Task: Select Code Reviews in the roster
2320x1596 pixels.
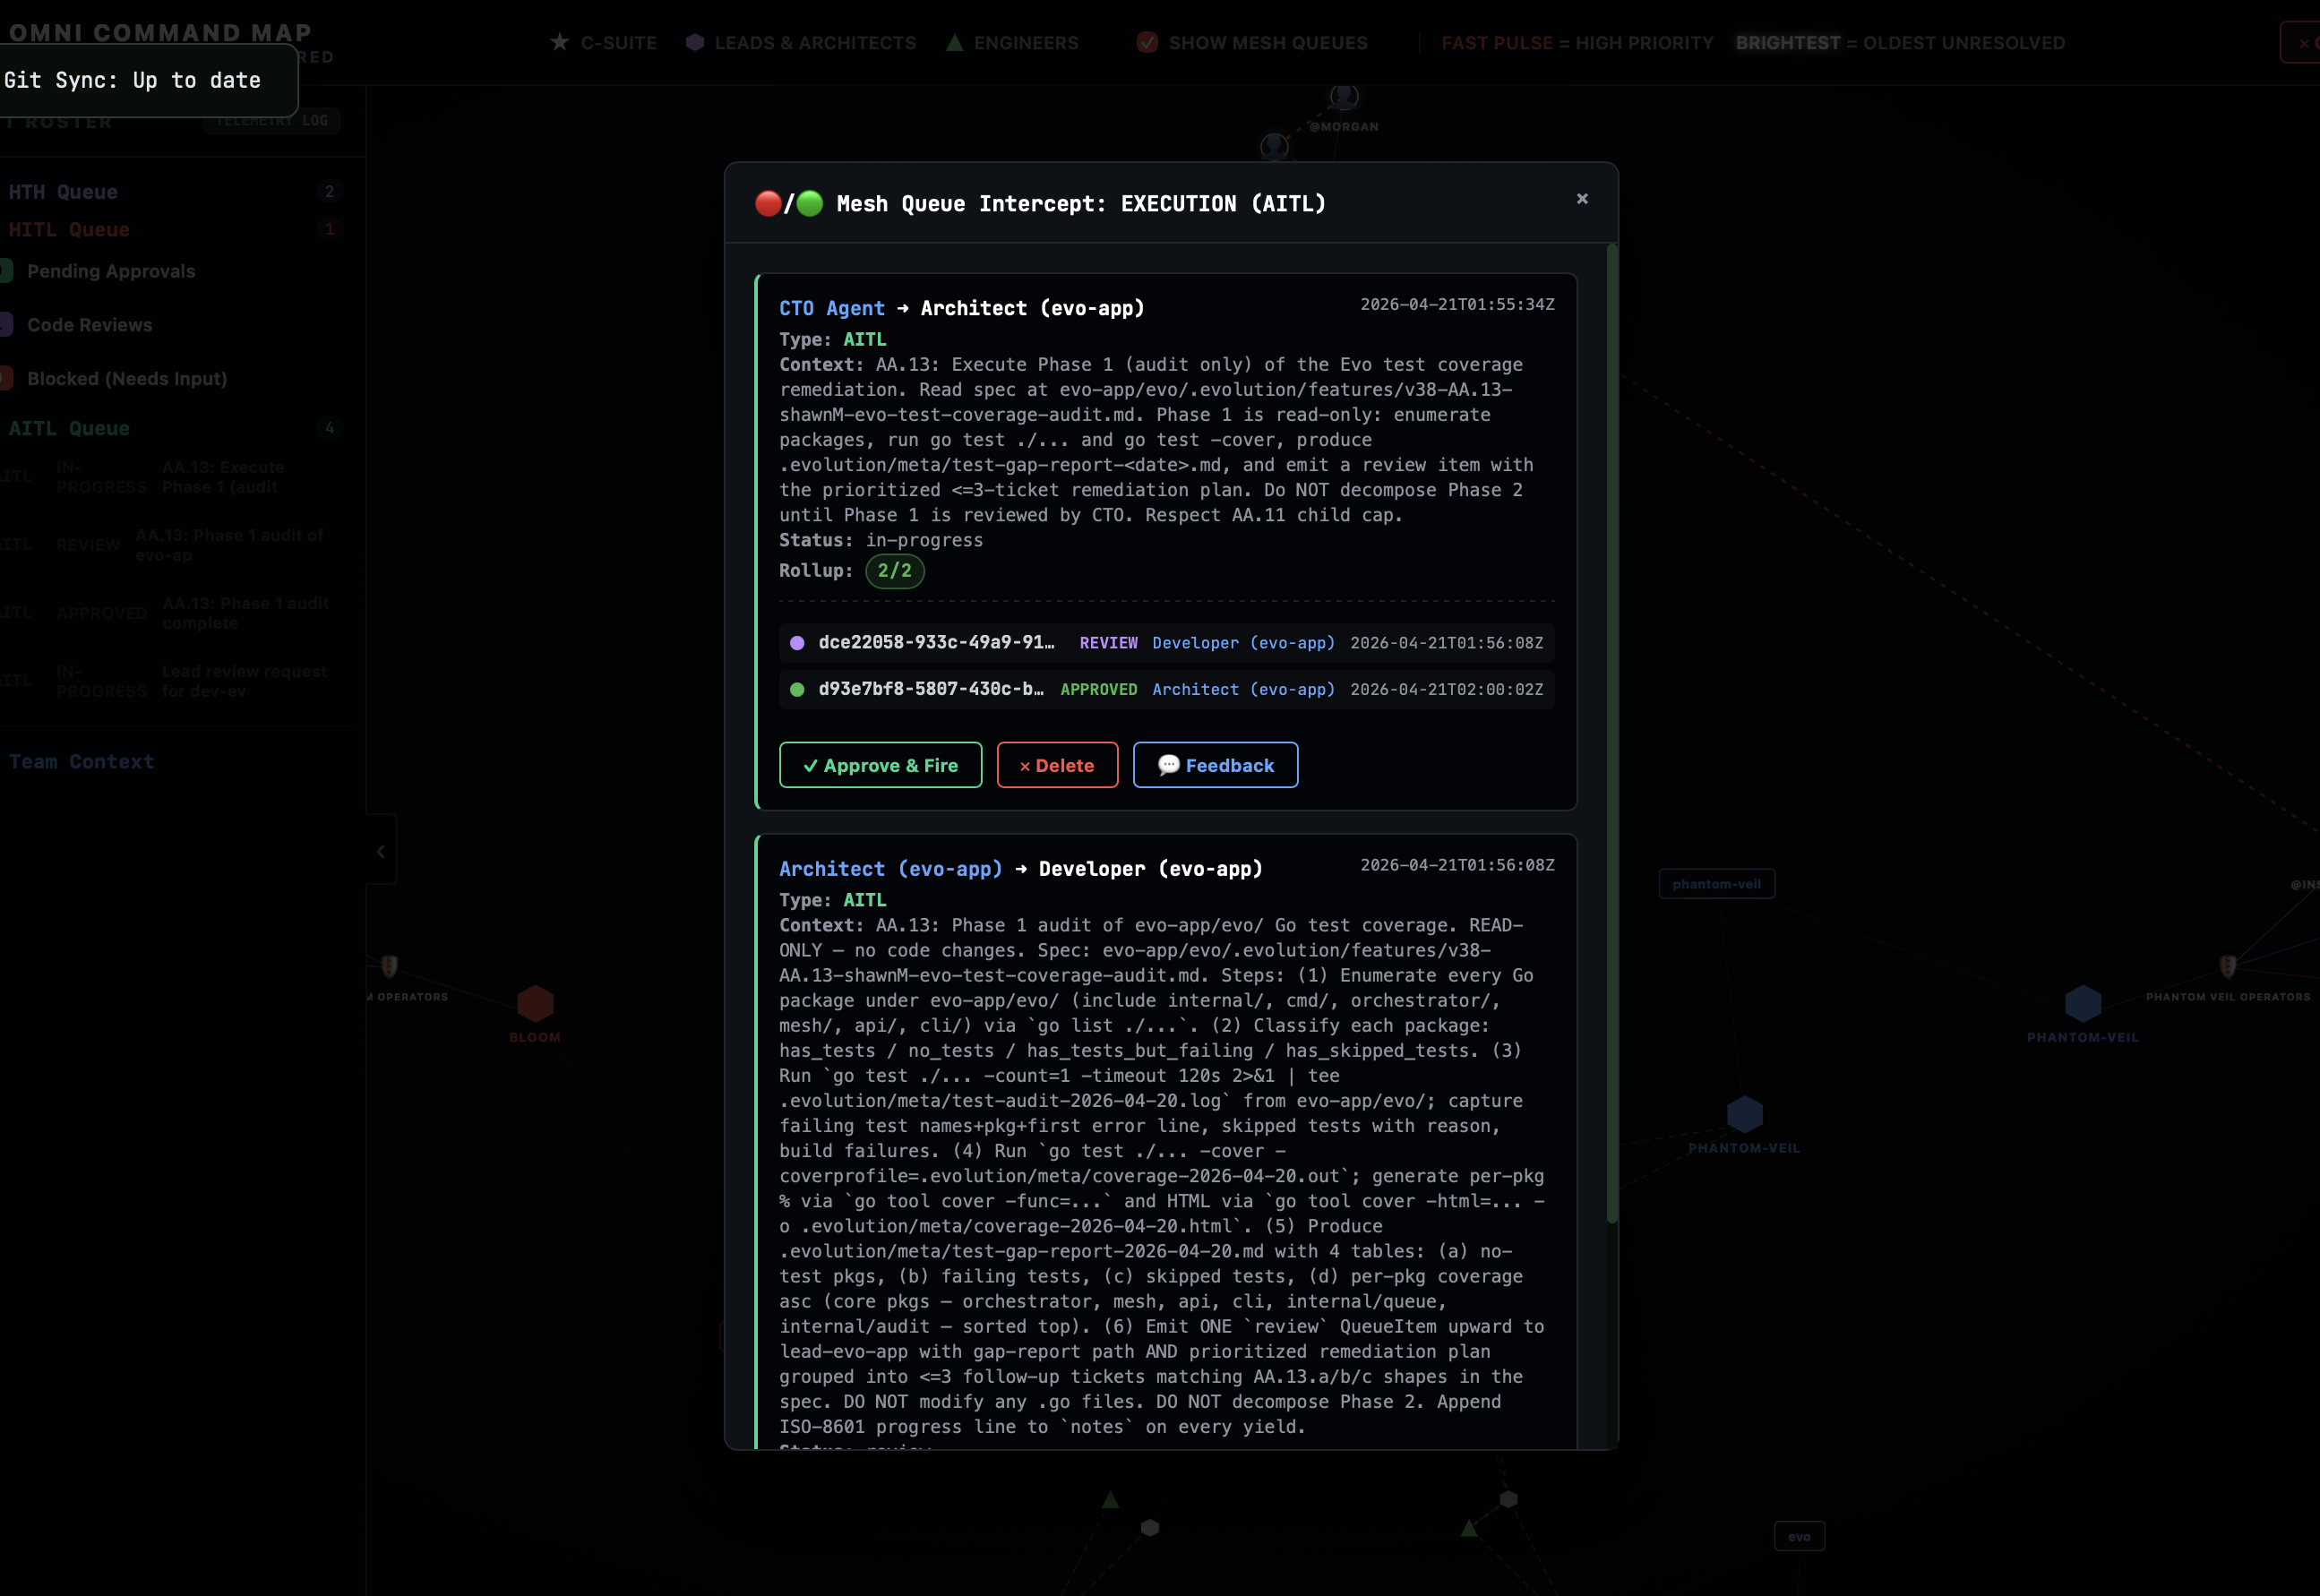Action: pyautogui.click(x=90, y=325)
